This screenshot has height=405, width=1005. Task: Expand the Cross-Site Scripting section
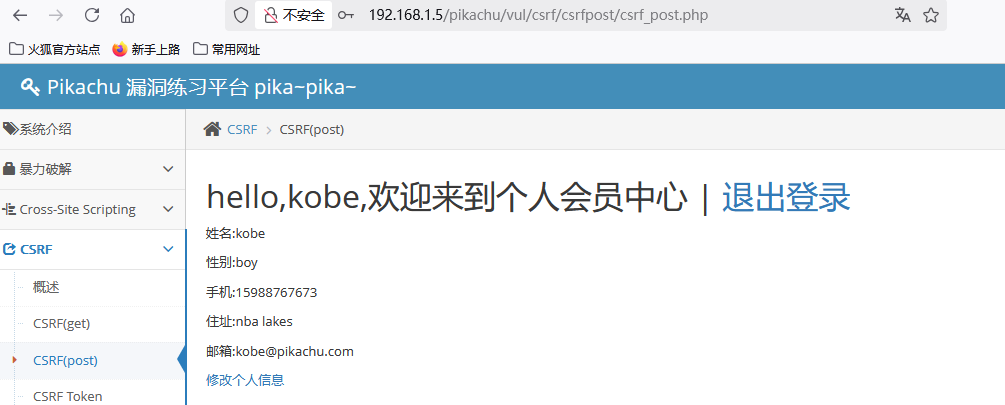click(x=92, y=209)
